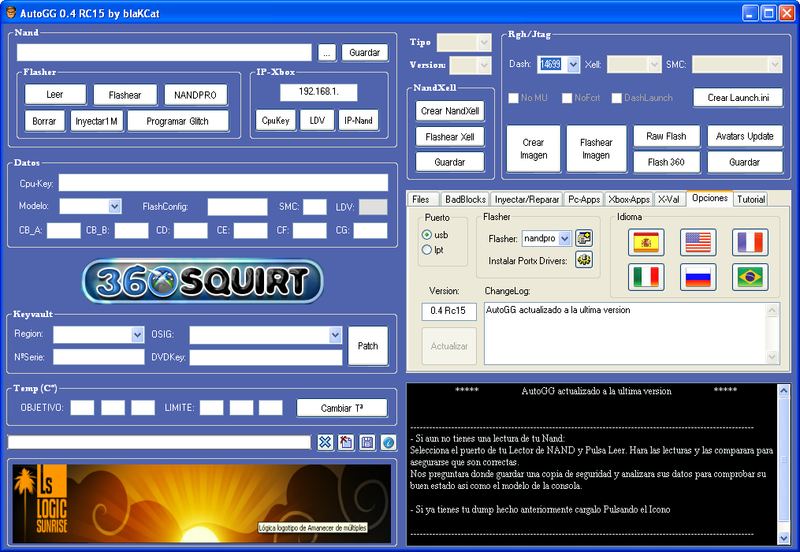Open the Flasher nandpro dropdown
800x552 pixels.
point(564,238)
